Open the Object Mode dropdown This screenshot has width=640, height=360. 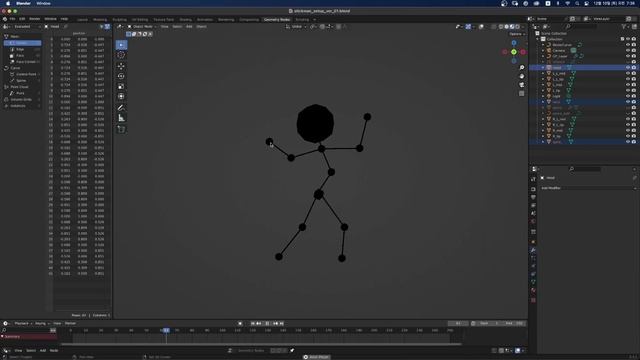click(x=142, y=27)
